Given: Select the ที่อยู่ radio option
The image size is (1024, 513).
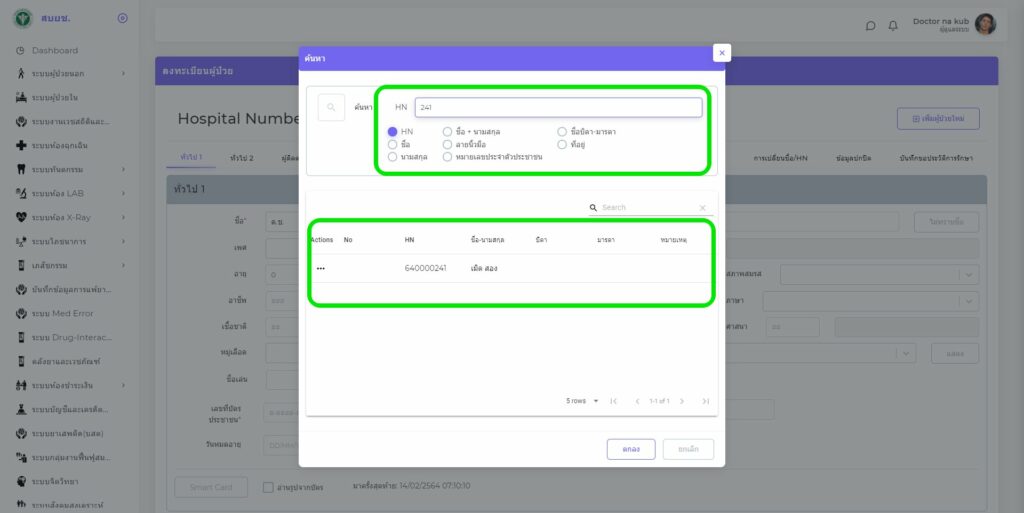Looking at the screenshot, I should tap(562, 145).
